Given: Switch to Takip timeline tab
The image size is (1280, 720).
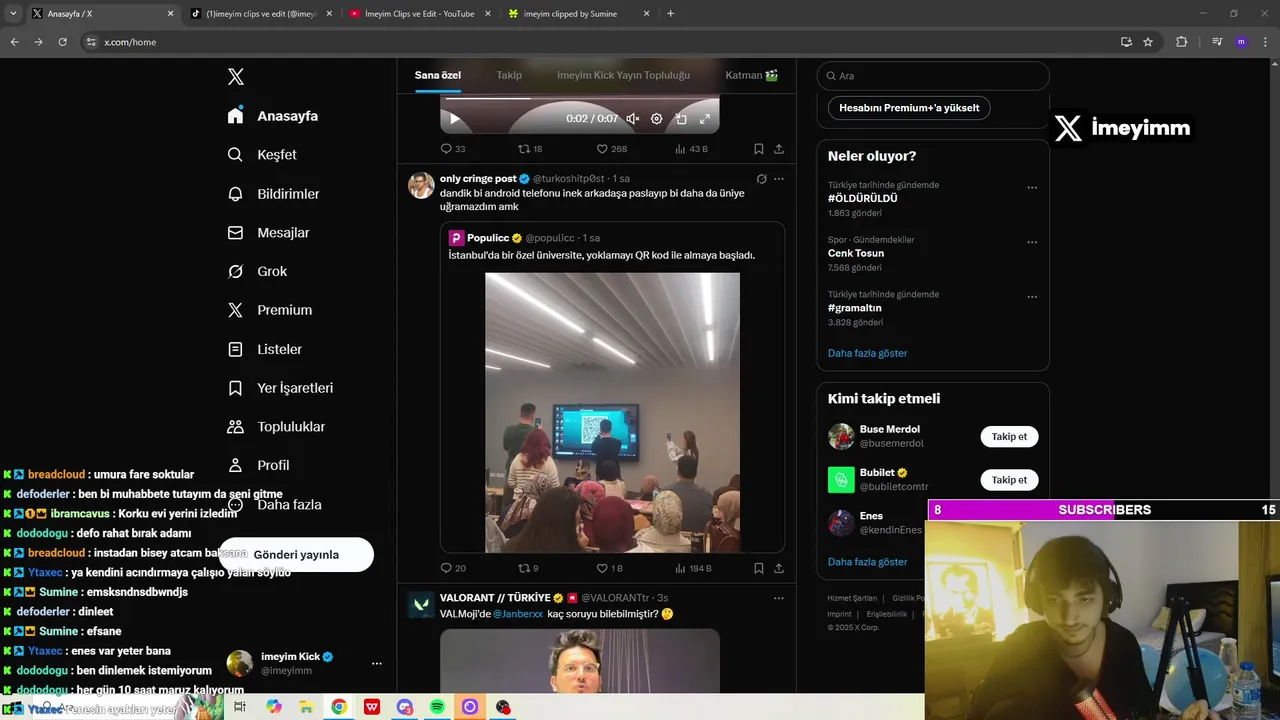Looking at the screenshot, I should tap(509, 75).
